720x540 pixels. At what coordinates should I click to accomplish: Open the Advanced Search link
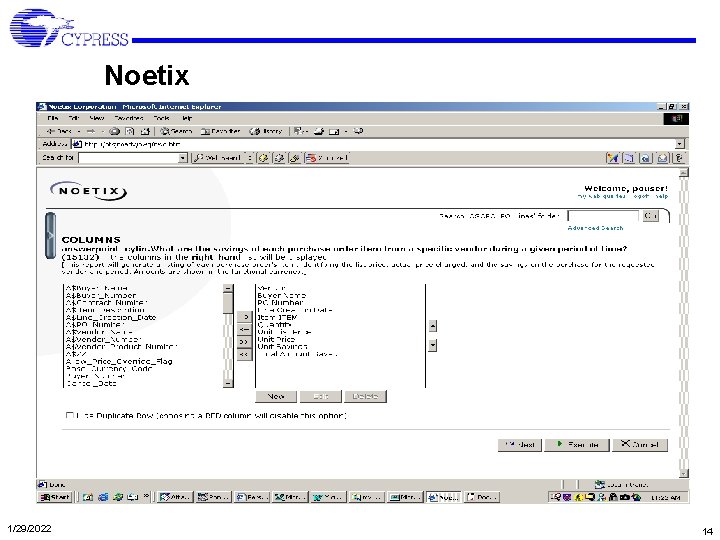click(x=595, y=228)
